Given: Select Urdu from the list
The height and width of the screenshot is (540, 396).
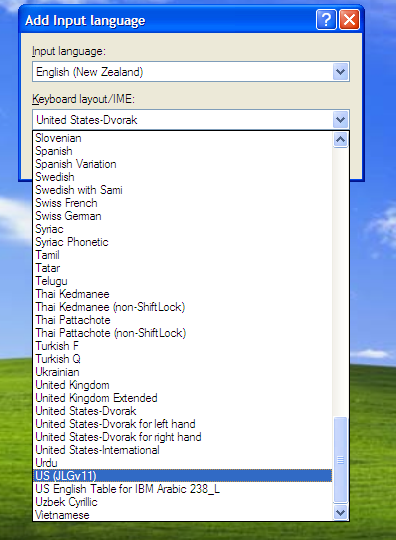Looking at the screenshot, I should click(x=183, y=463).
